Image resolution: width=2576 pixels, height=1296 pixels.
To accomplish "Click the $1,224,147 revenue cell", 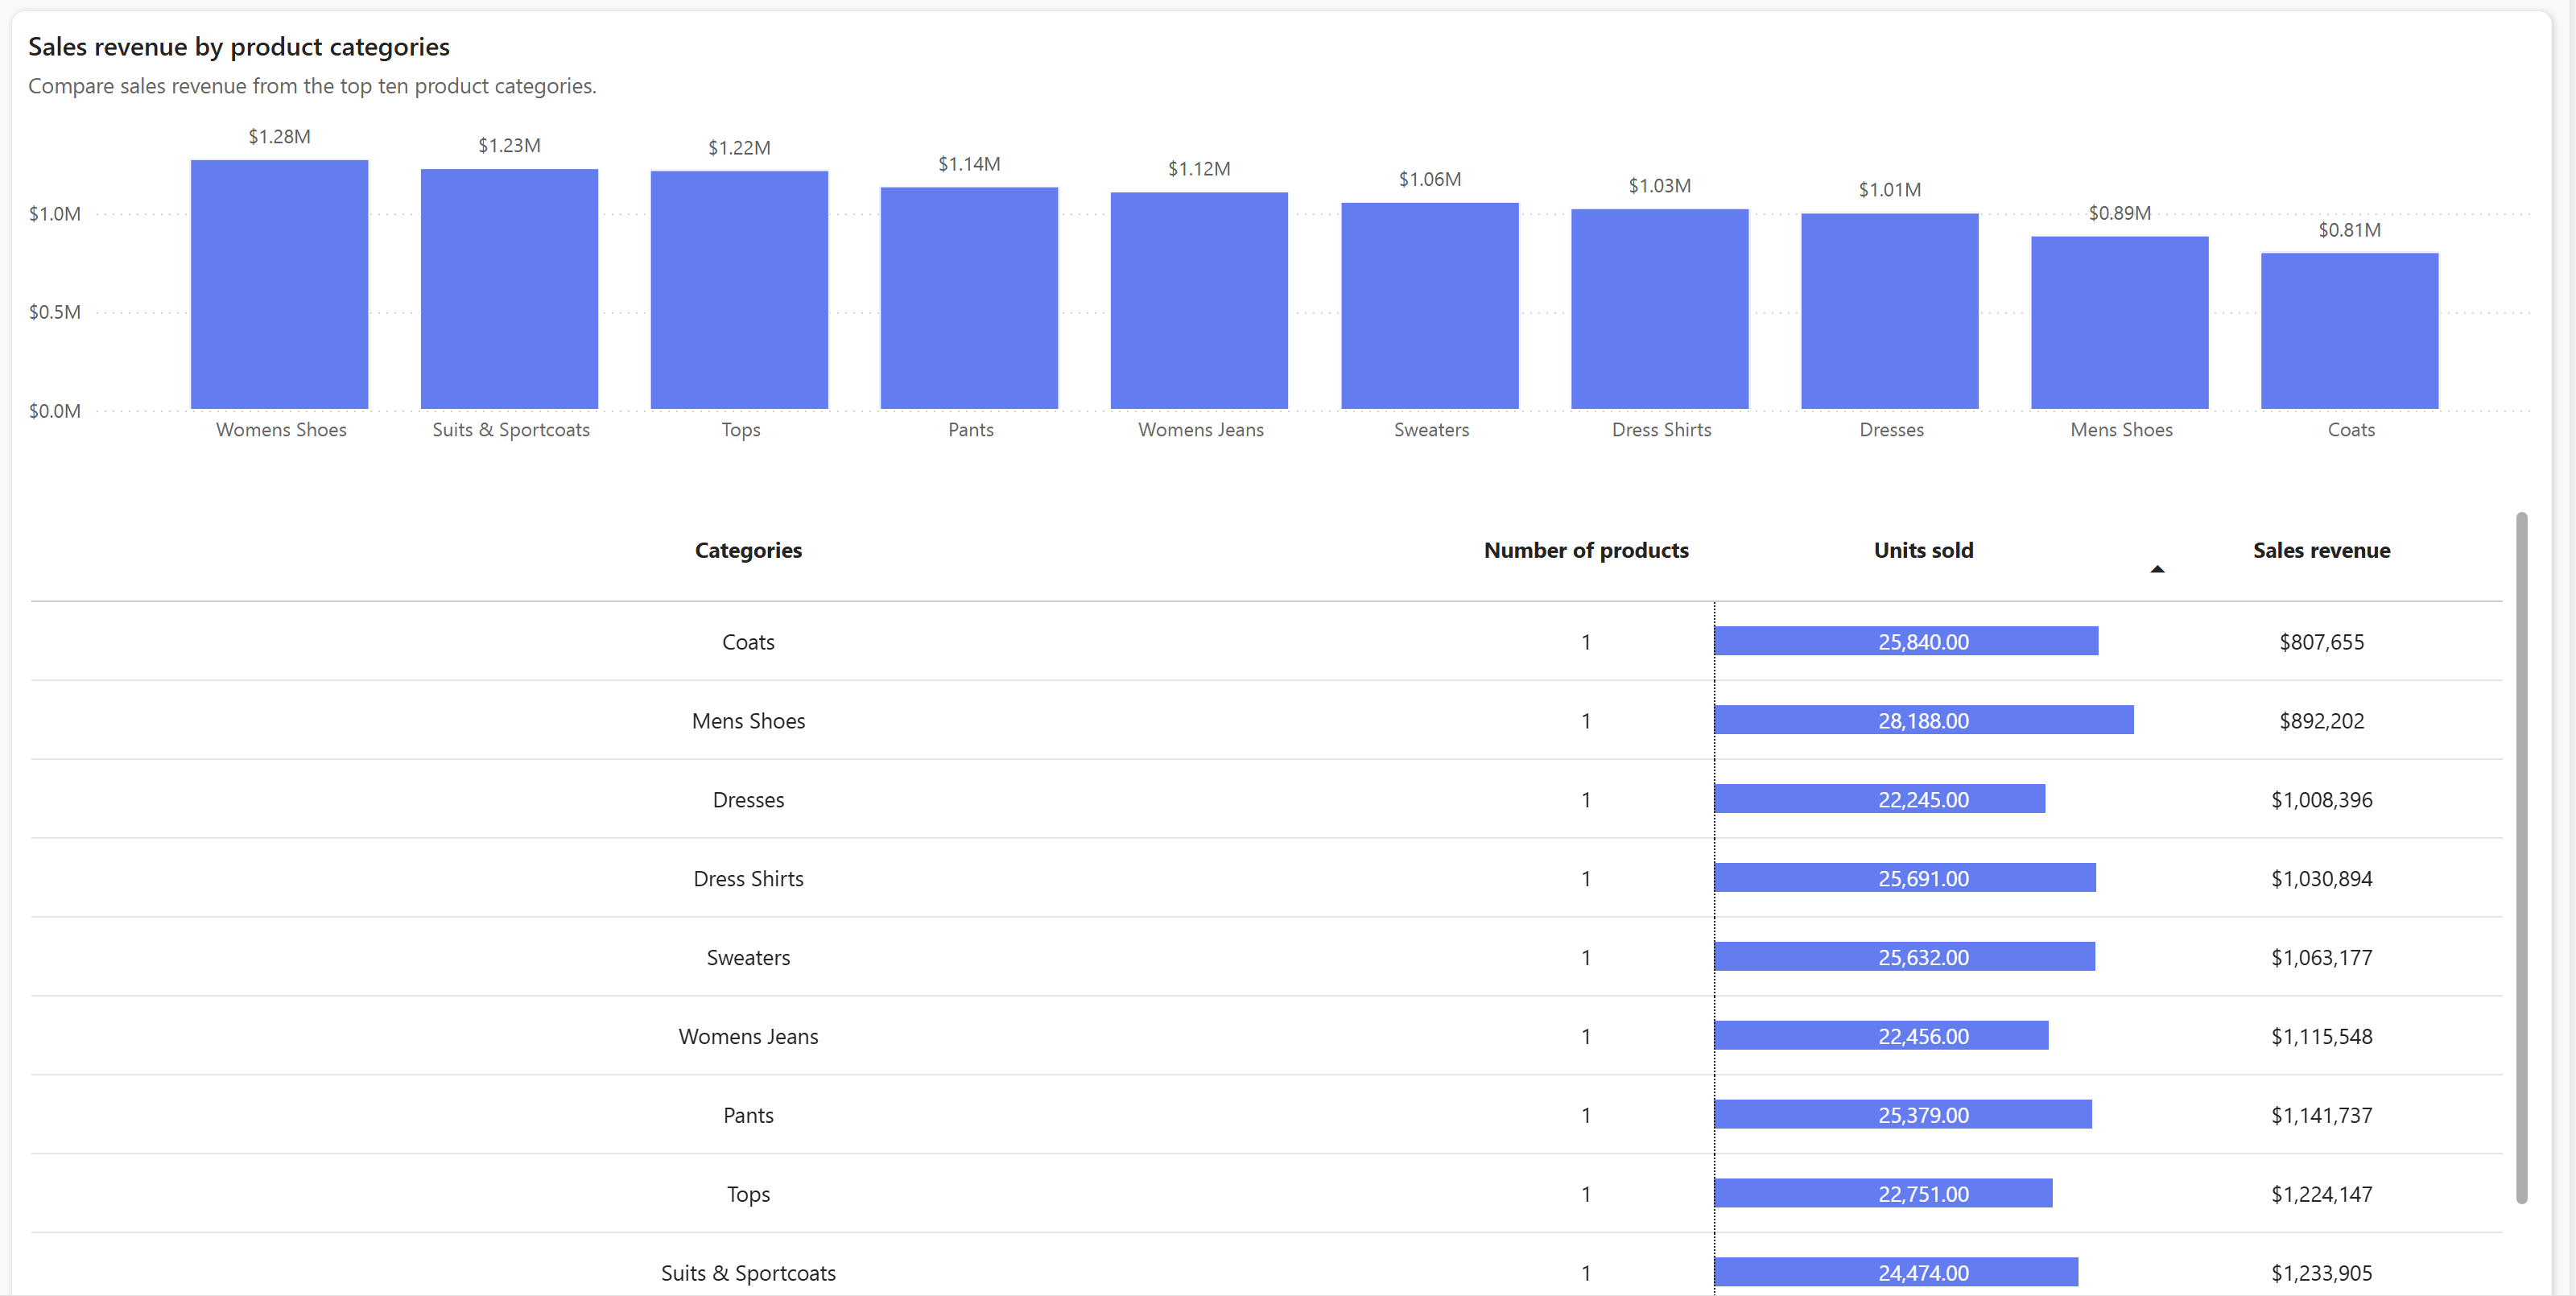I will tap(2321, 1194).
